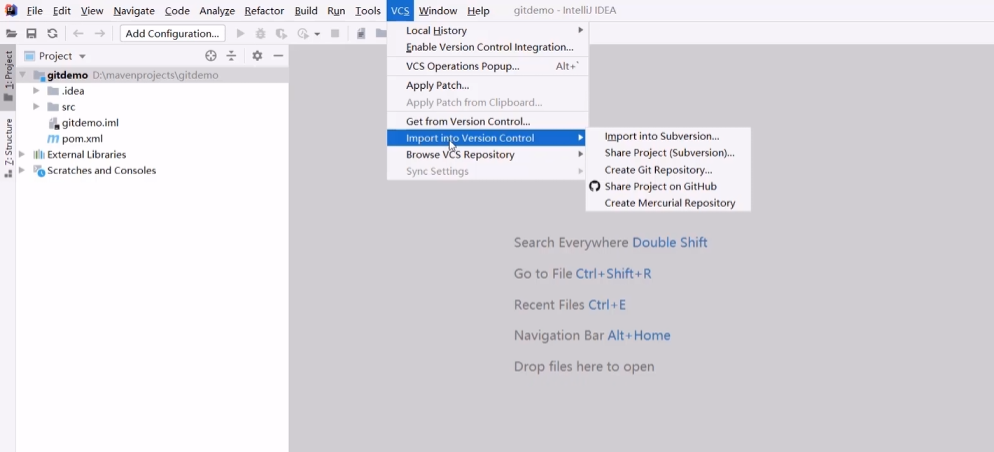
Task: Open the Code menu
Action: pos(177,11)
